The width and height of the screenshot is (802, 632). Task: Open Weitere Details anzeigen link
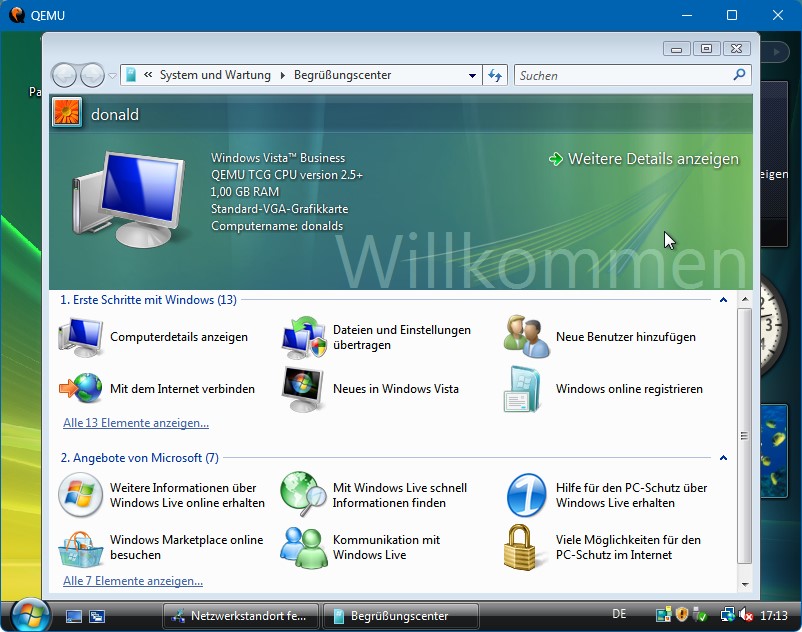653,159
